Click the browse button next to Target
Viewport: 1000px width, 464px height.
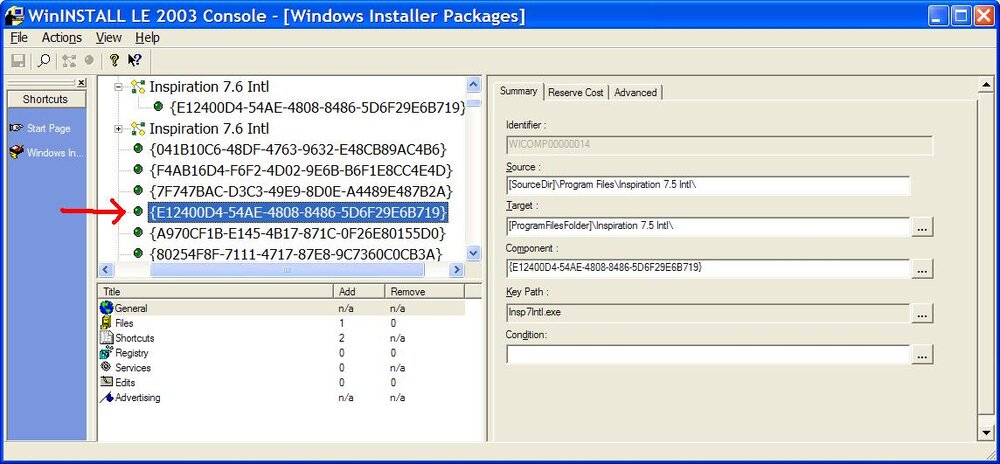click(922, 227)
